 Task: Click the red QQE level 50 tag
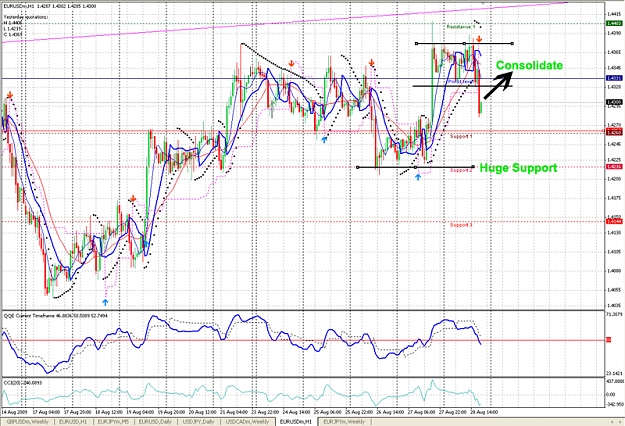click(608, 340)
